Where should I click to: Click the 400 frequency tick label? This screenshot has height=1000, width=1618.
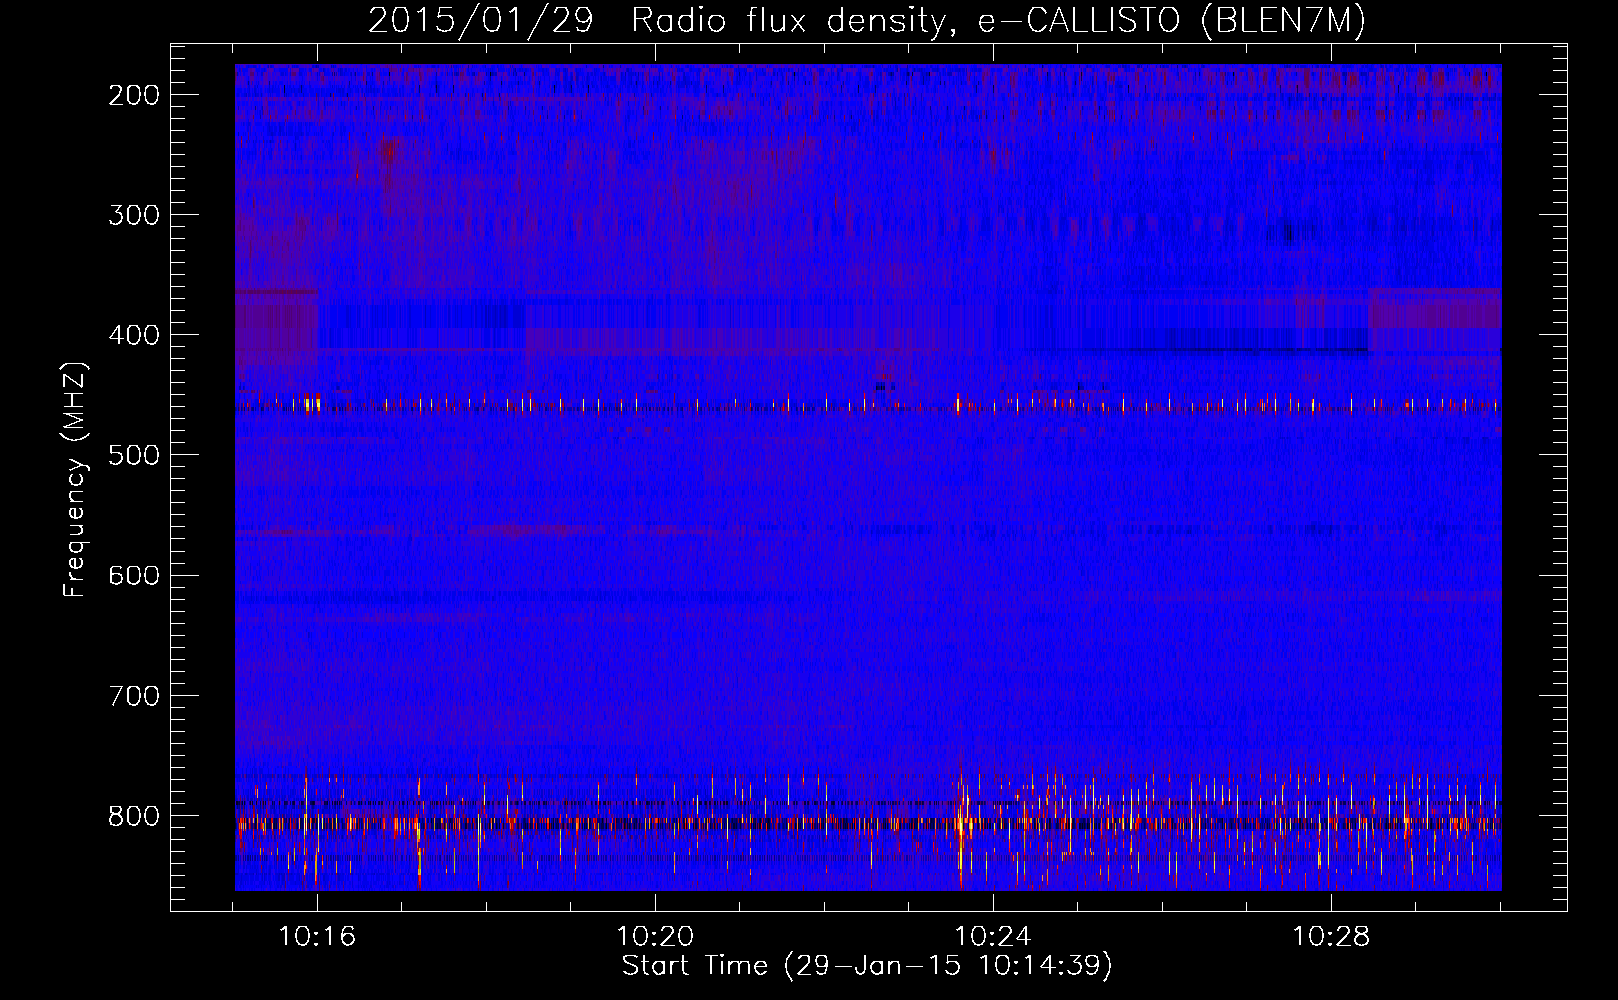134,335
